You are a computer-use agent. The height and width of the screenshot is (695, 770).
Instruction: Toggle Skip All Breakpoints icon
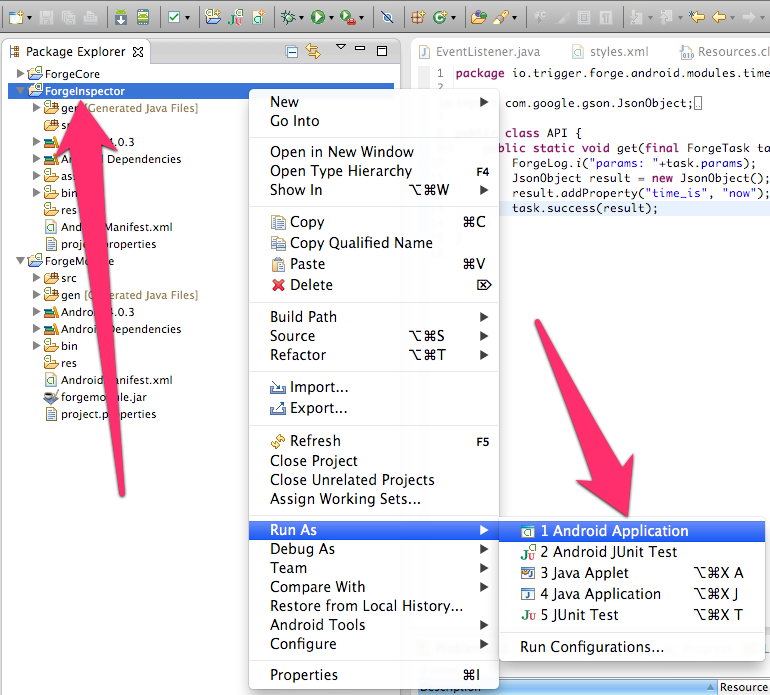pos(387,18)
